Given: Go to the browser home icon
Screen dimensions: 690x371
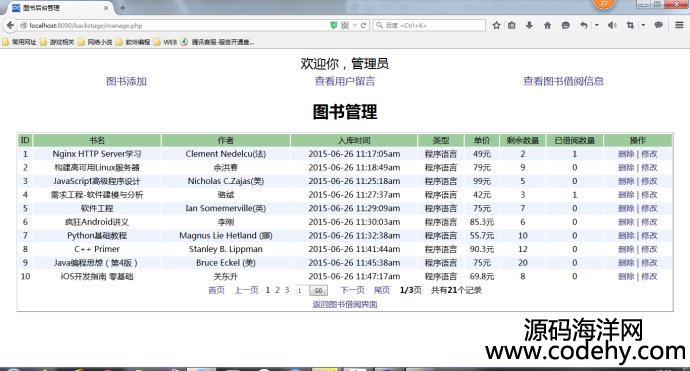Looking at the screenshot, I should 547,26.
